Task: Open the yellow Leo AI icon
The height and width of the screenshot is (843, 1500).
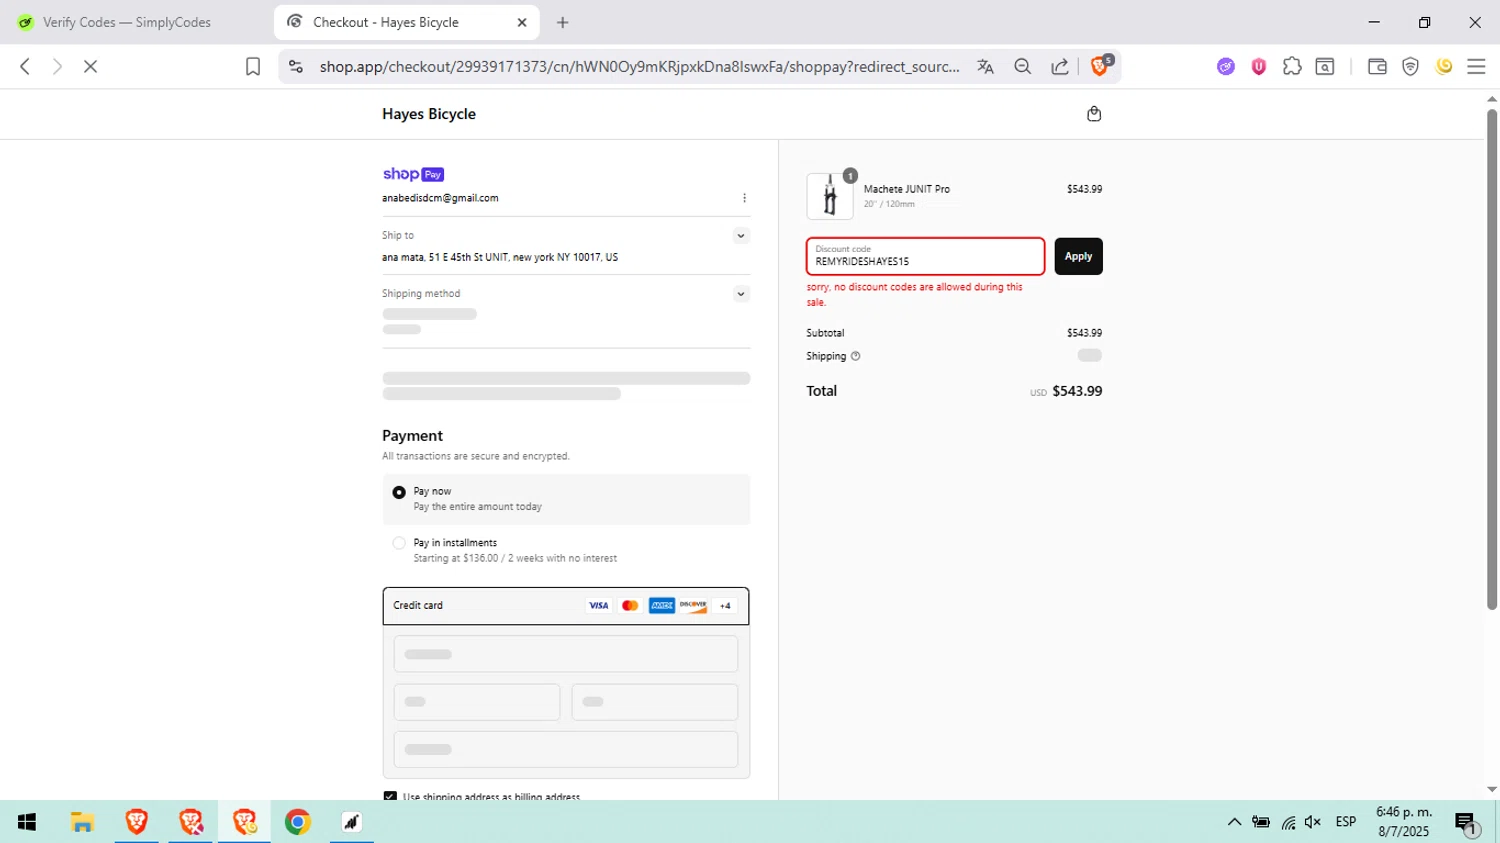Action: (x=1444, y=67)
